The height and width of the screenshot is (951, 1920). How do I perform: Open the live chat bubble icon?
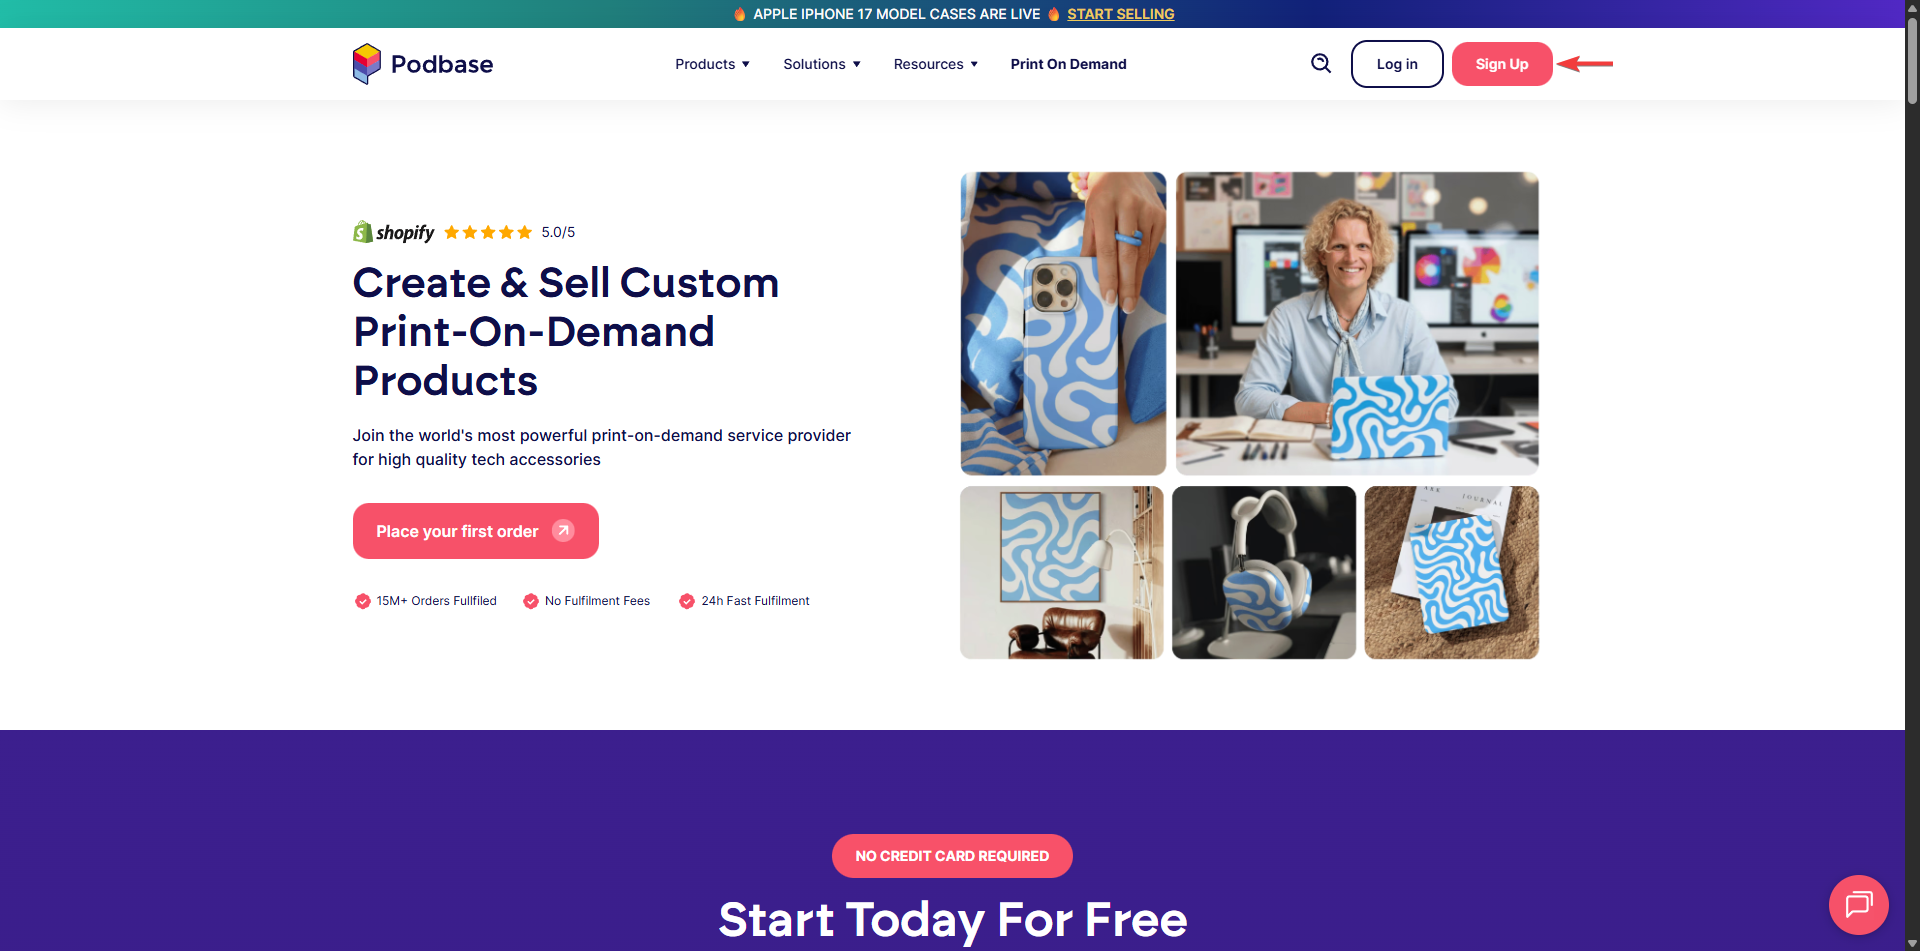[x=1858, y=905]
